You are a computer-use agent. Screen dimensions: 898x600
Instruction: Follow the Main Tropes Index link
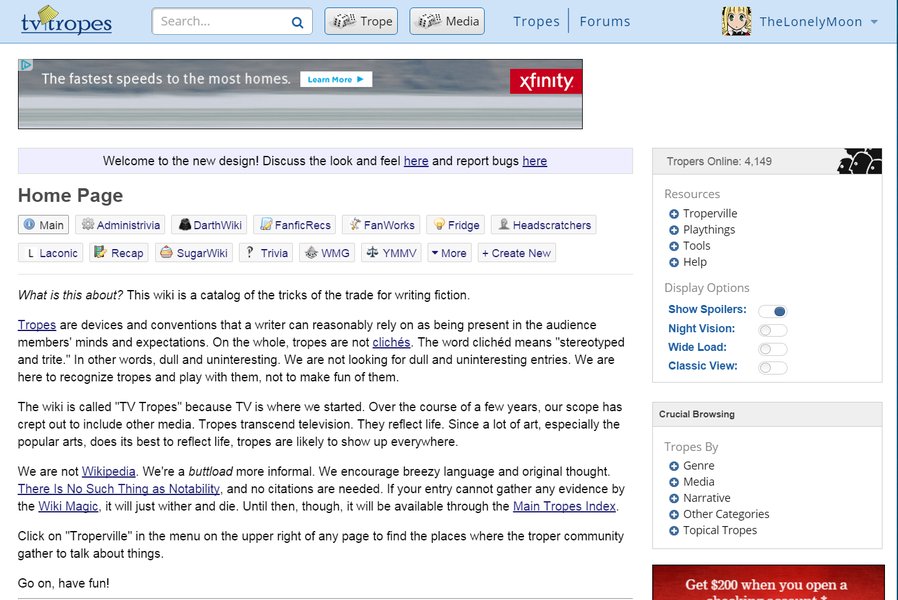click(x=564, y=506)
